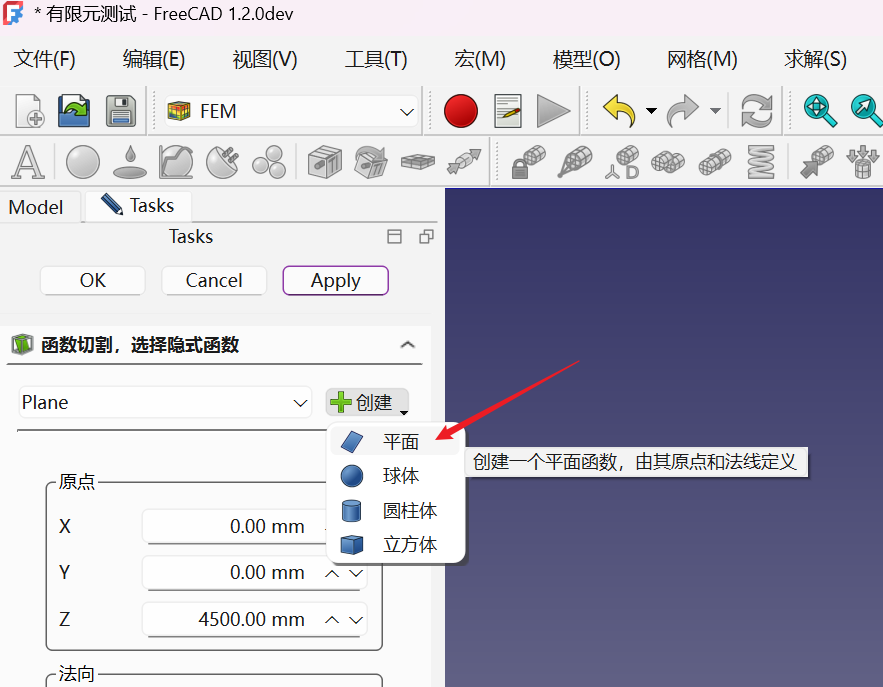
Task: Start macro recording with red circle
Action: 461,111
